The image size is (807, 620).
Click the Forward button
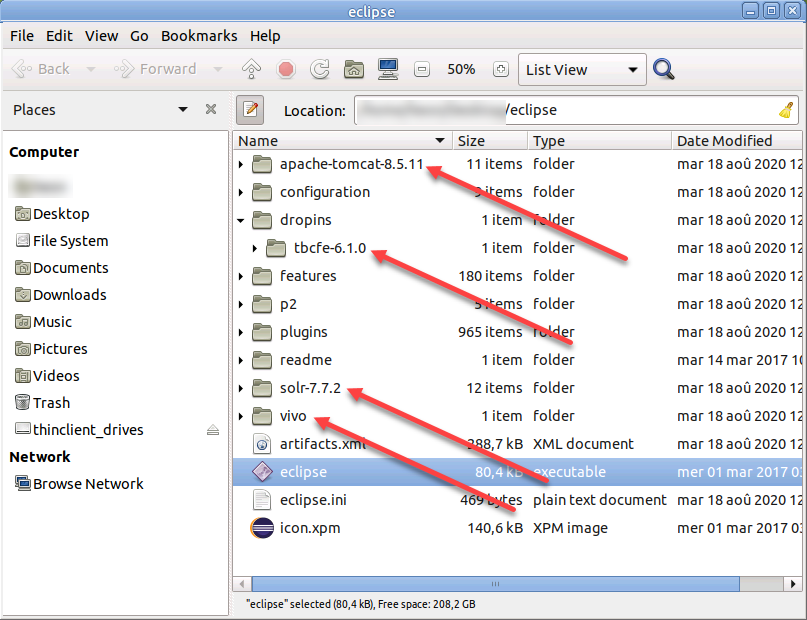[156, 69]
